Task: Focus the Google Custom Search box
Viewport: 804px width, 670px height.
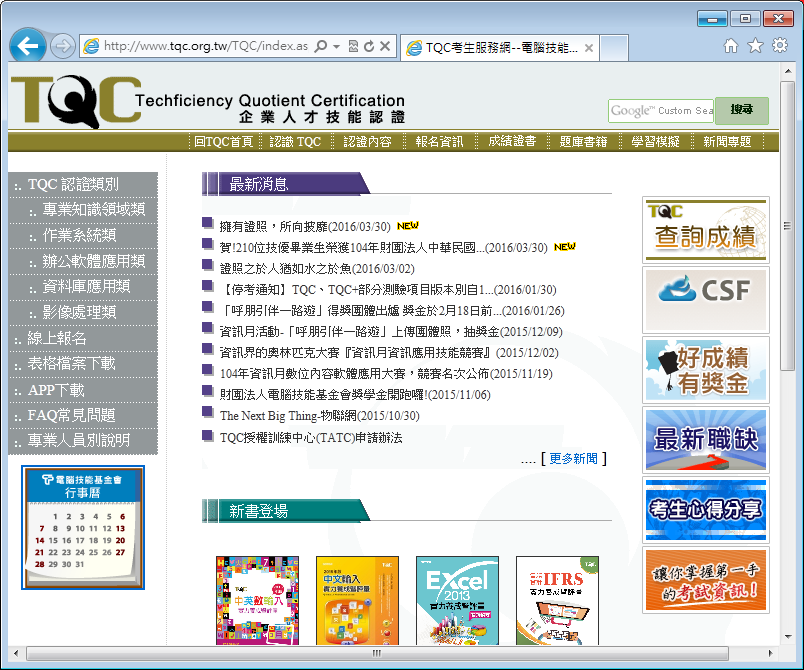Action: (x=661, y=111)
